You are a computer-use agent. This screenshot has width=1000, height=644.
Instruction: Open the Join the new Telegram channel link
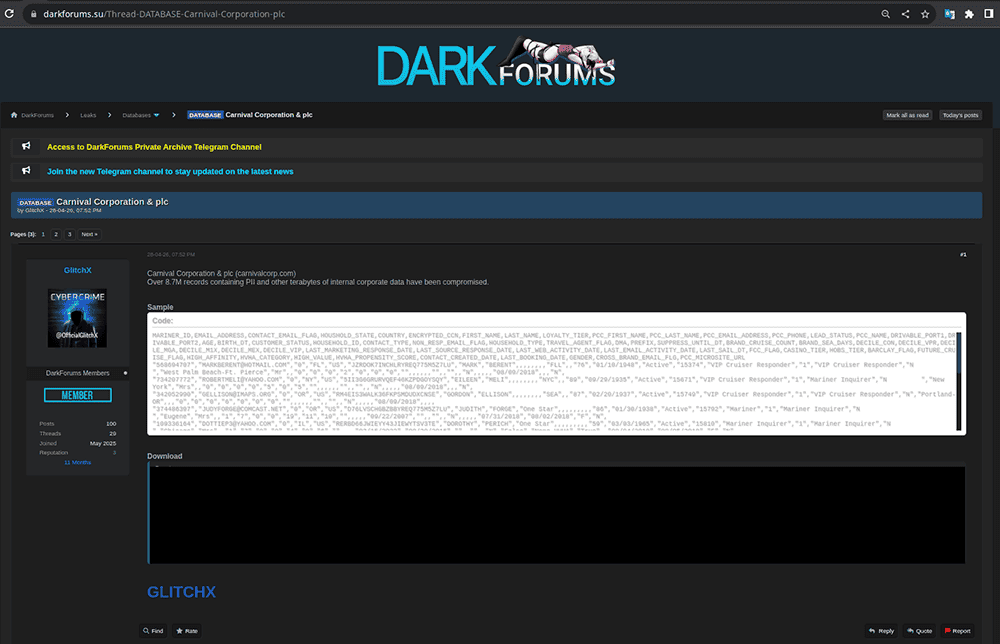point(170,172)
